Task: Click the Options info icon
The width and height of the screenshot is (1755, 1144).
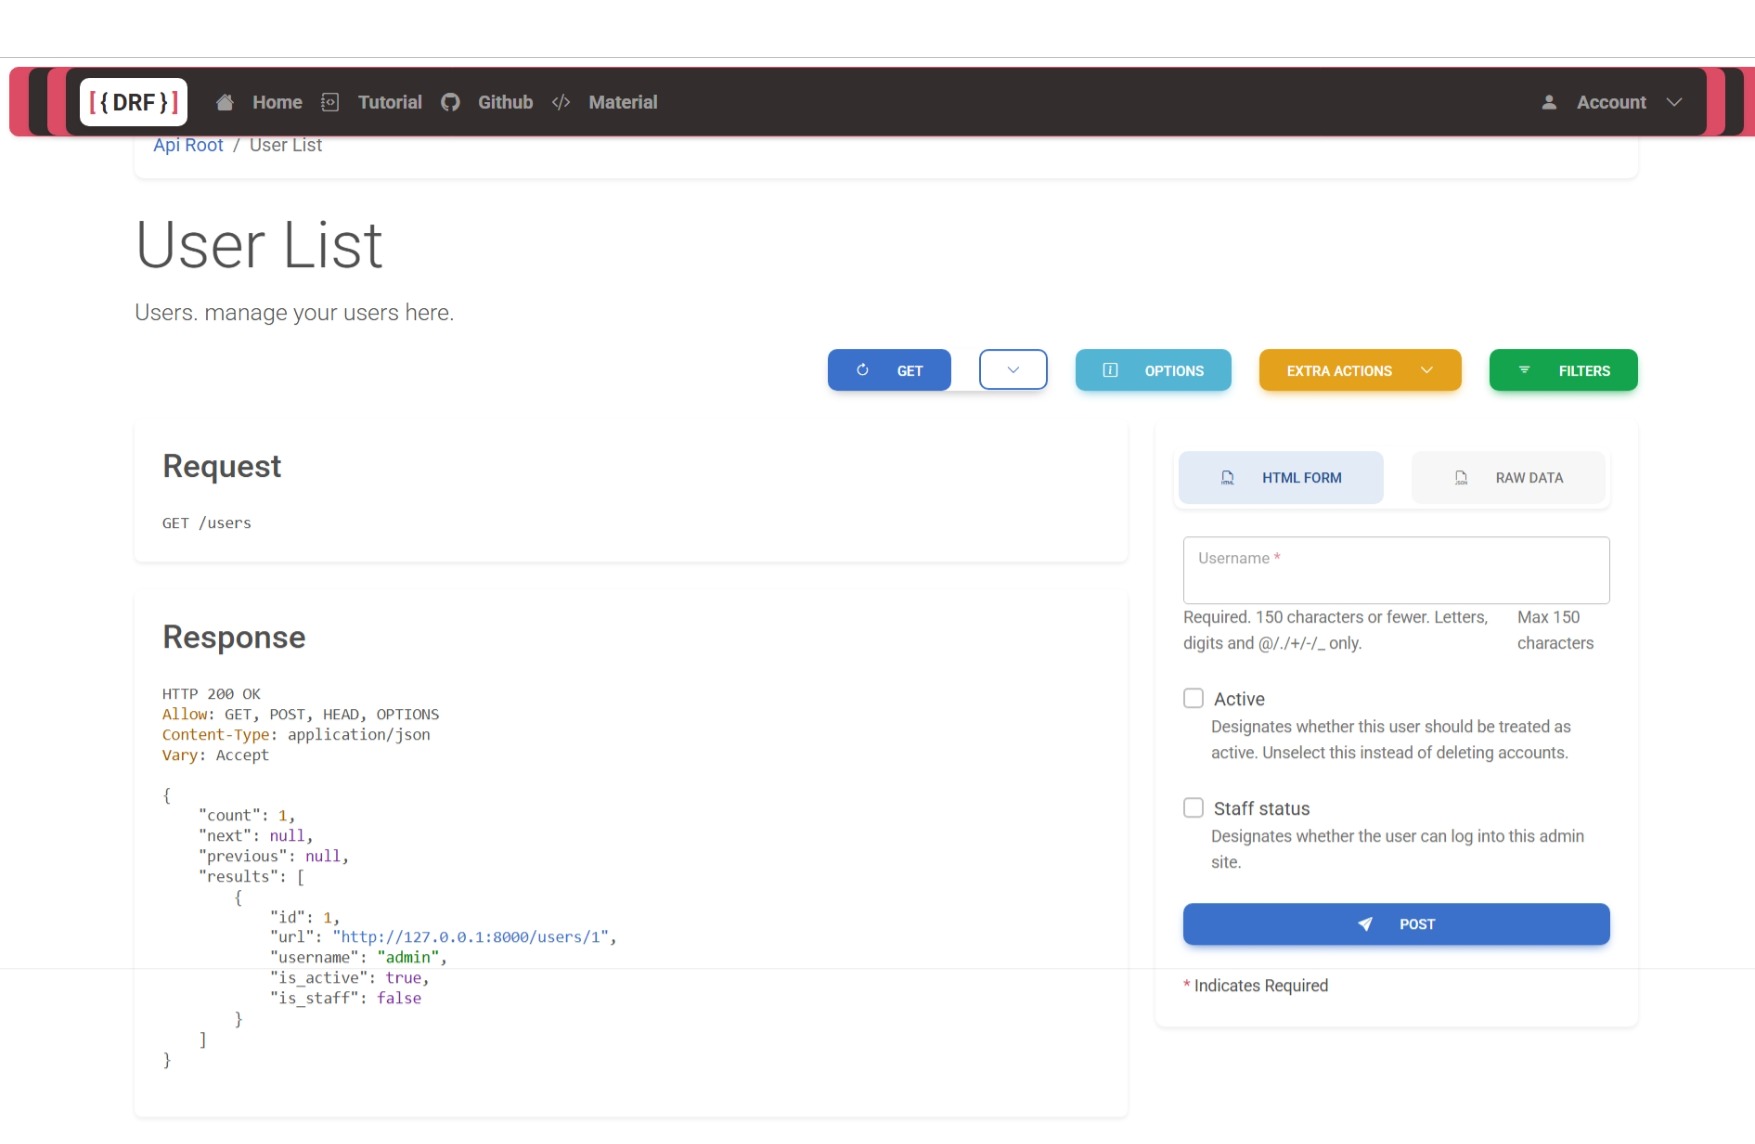Action: pyautogui.click(x=1110, y=370)
